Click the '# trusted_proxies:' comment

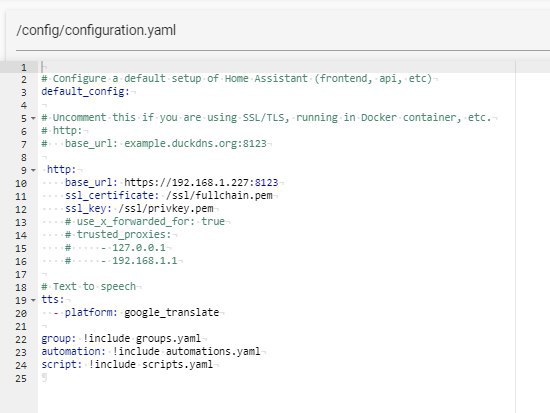pyautogui.click(x=118, y=234)
